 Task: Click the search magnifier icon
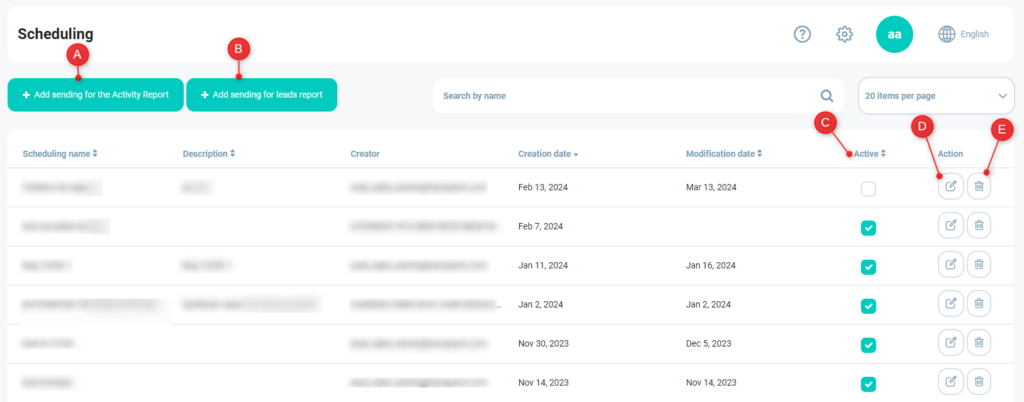(x=827, y=96)
